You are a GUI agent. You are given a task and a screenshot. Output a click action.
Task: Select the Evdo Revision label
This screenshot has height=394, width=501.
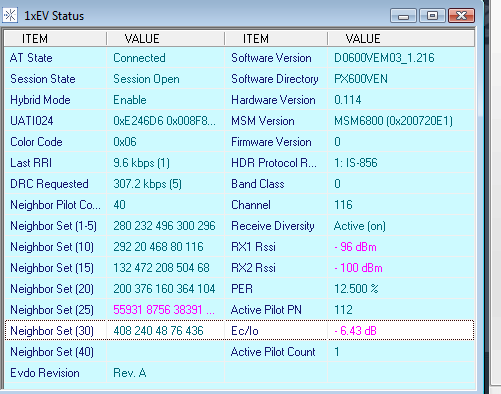pos(45,373)
